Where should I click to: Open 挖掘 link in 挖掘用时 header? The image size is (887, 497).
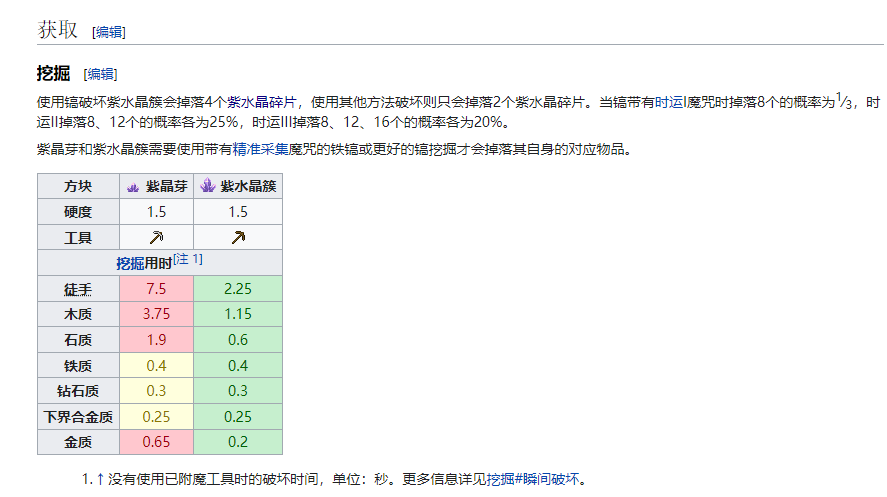pos(130,263)
